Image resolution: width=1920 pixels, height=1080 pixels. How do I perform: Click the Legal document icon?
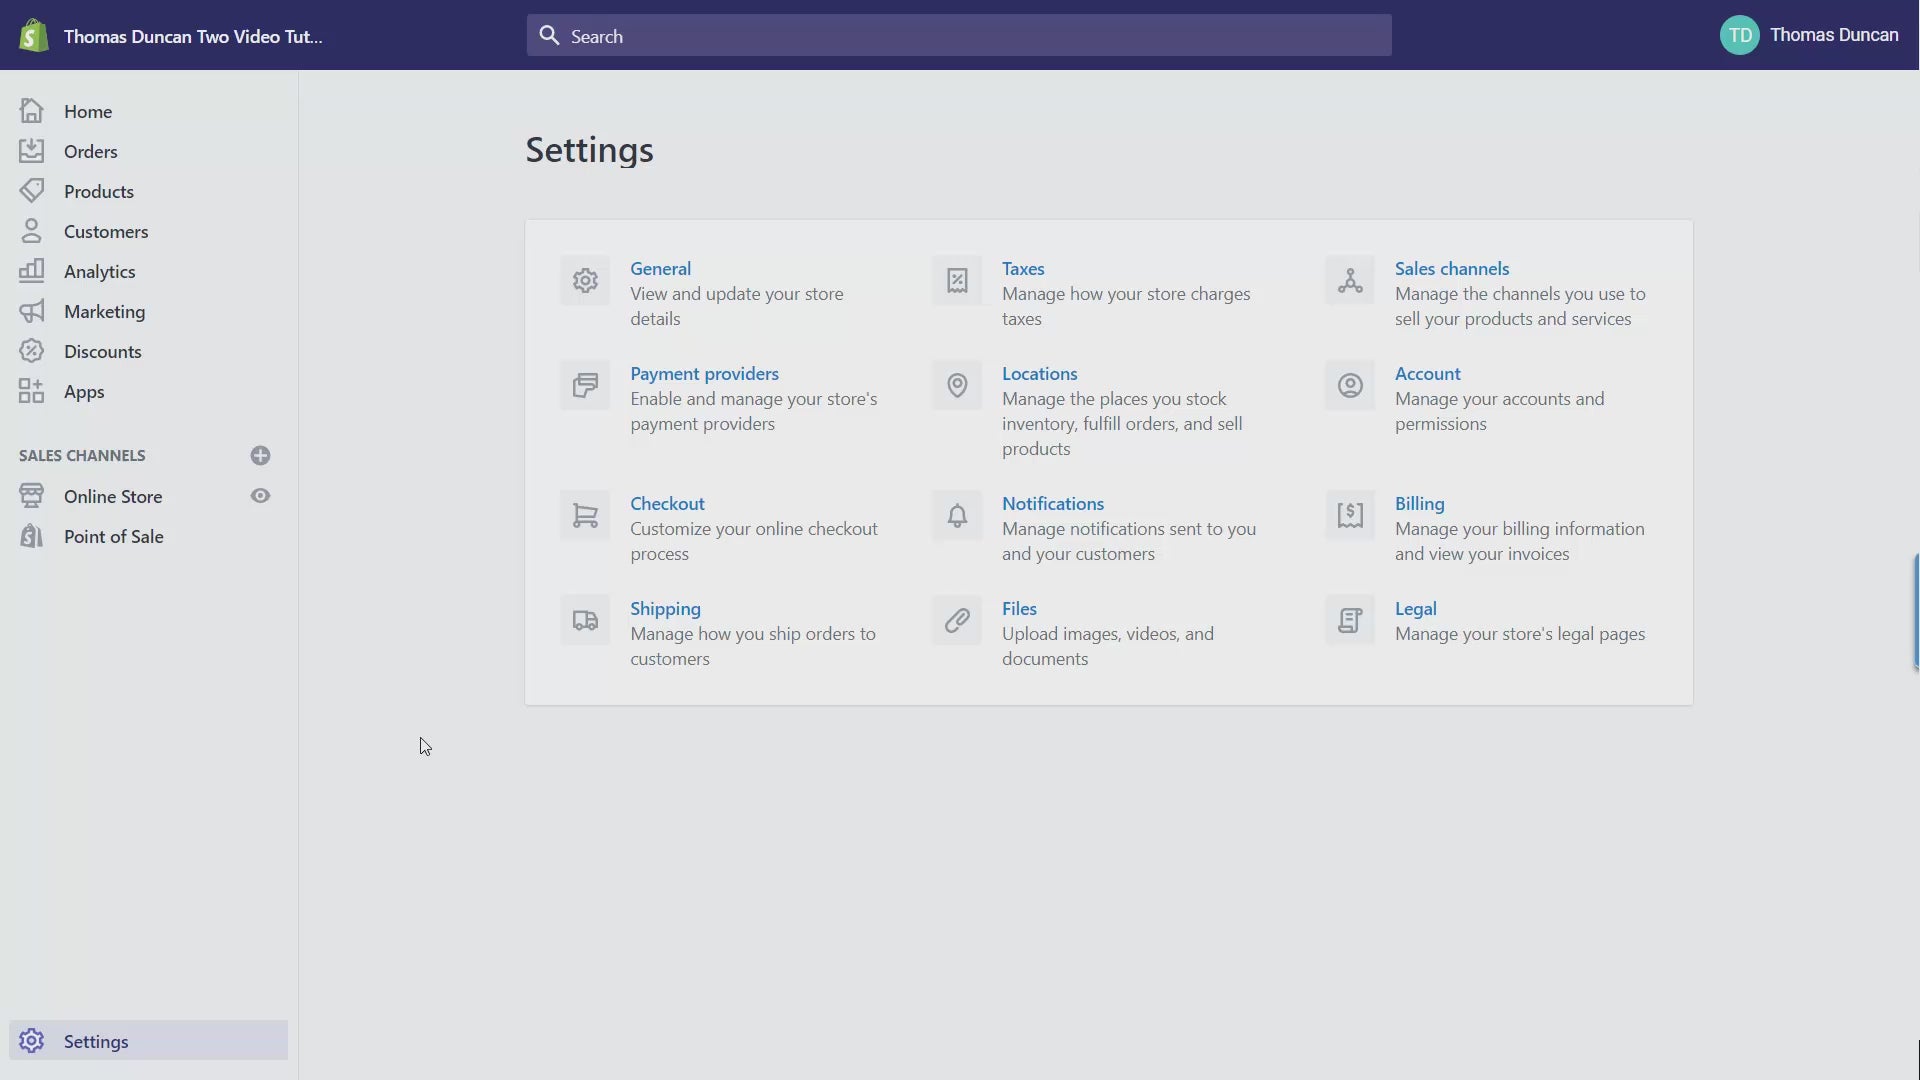pos(1350,621)
